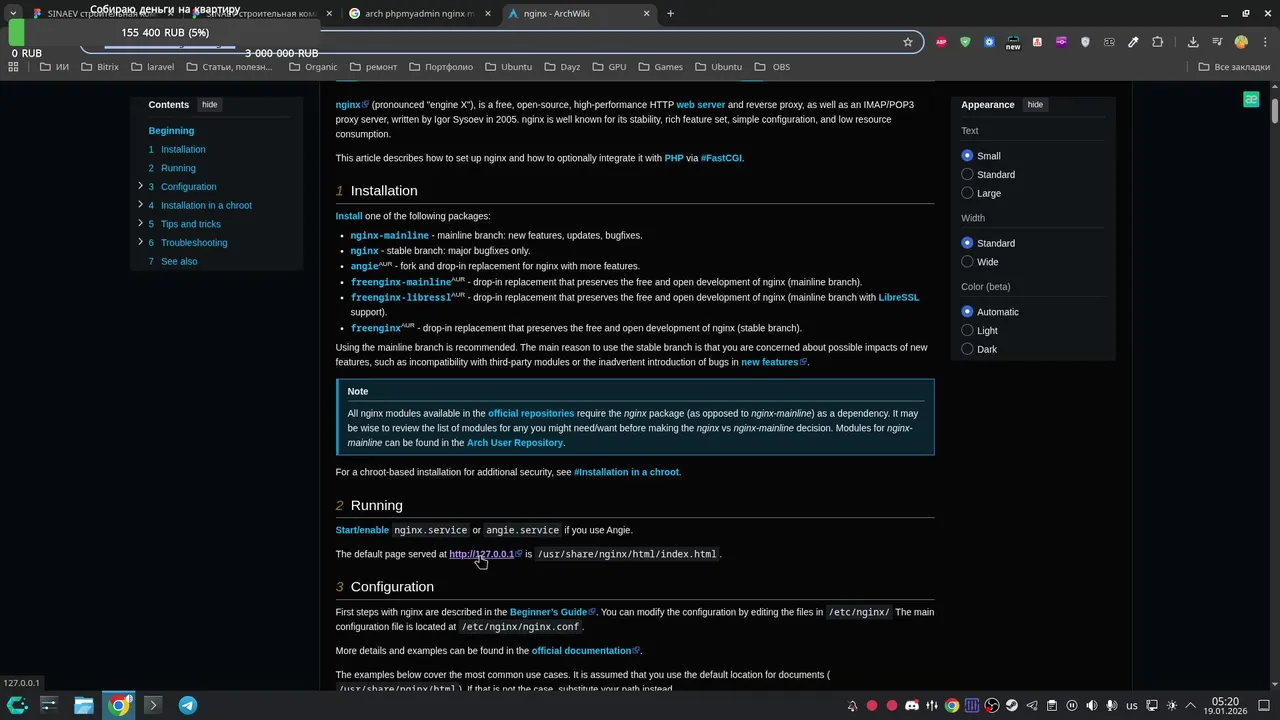Open the apps grid in bookmarks bar

[x=13, y=67]
